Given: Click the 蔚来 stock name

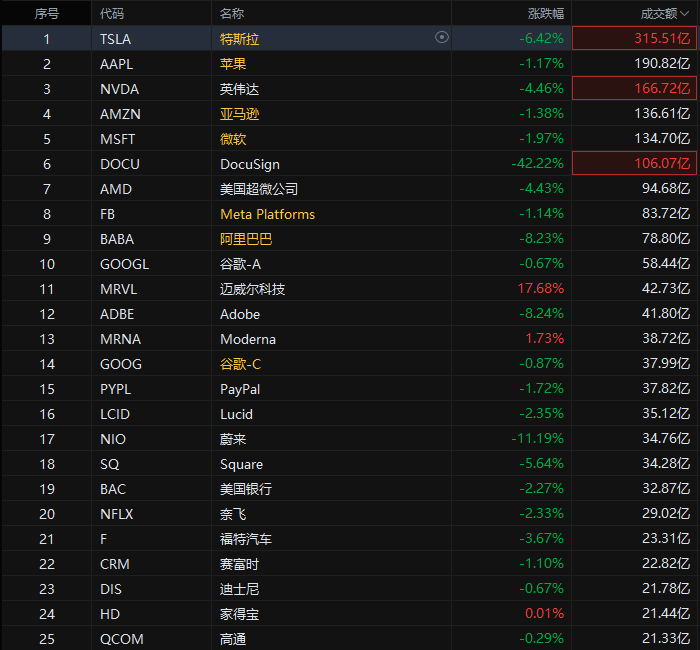Looking at the screenshot, I should tap(233, 439).
